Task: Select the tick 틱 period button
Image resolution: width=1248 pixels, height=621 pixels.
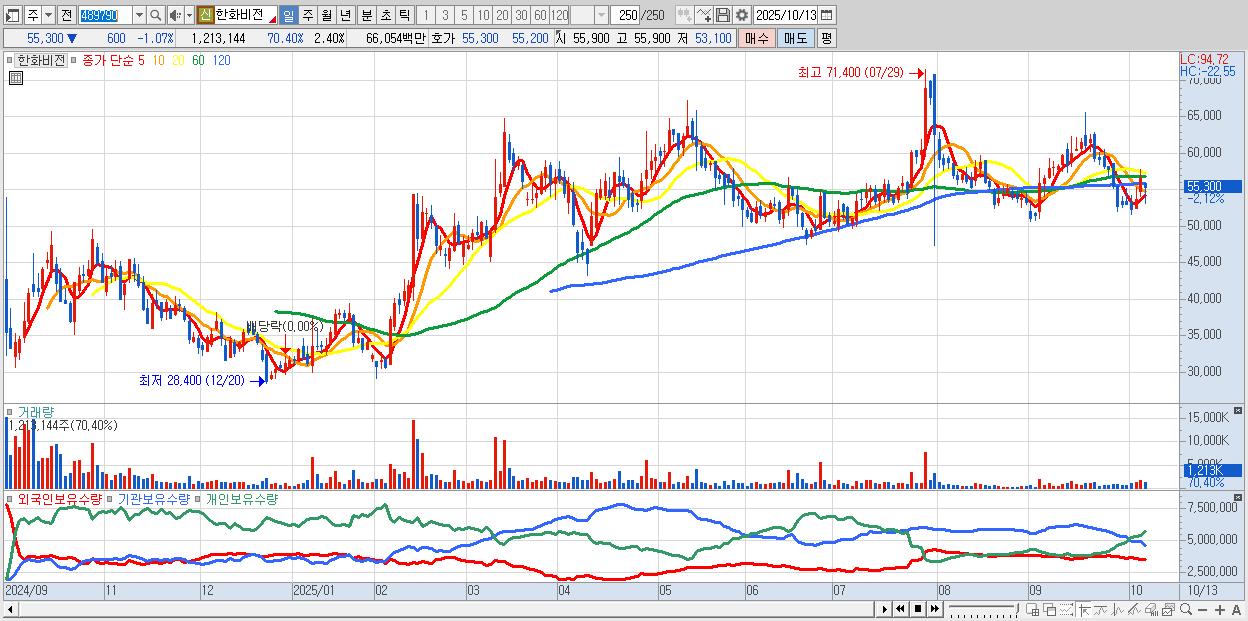Action: pos(404,15)
